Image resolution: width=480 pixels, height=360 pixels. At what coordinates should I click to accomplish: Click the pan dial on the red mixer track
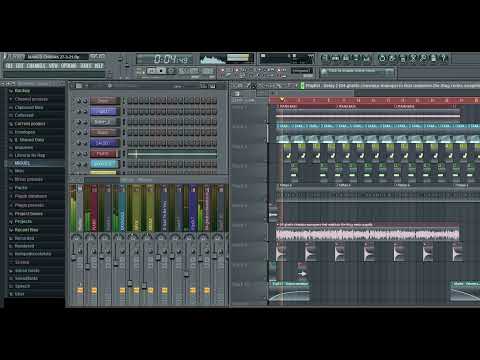pos(91,238)
